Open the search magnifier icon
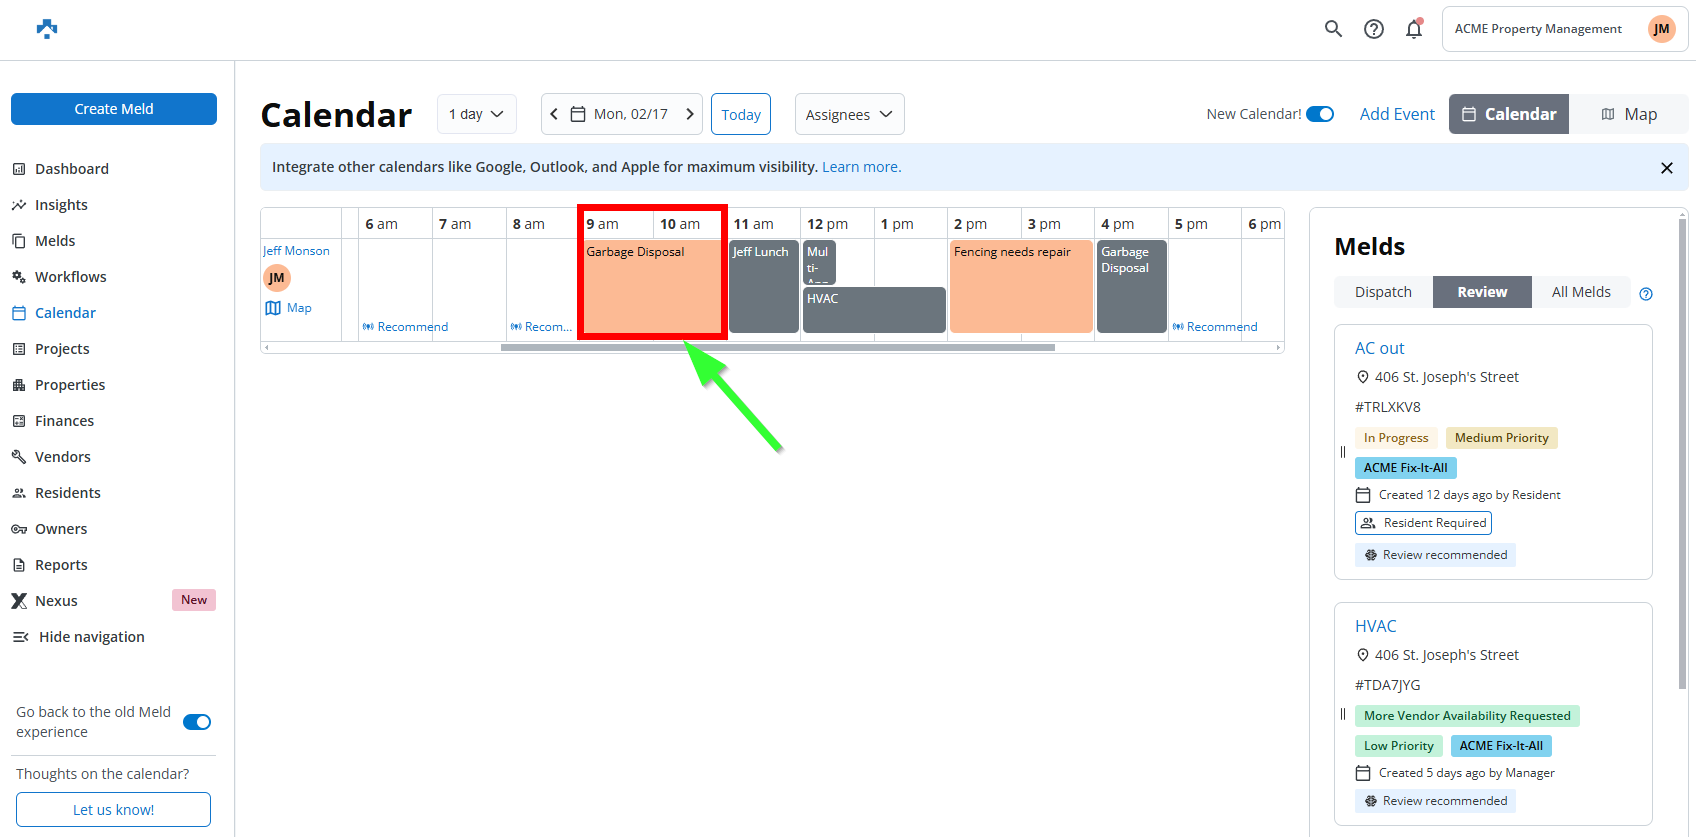The height and width of the screenshot is (837, 1696). point(1333,29)
